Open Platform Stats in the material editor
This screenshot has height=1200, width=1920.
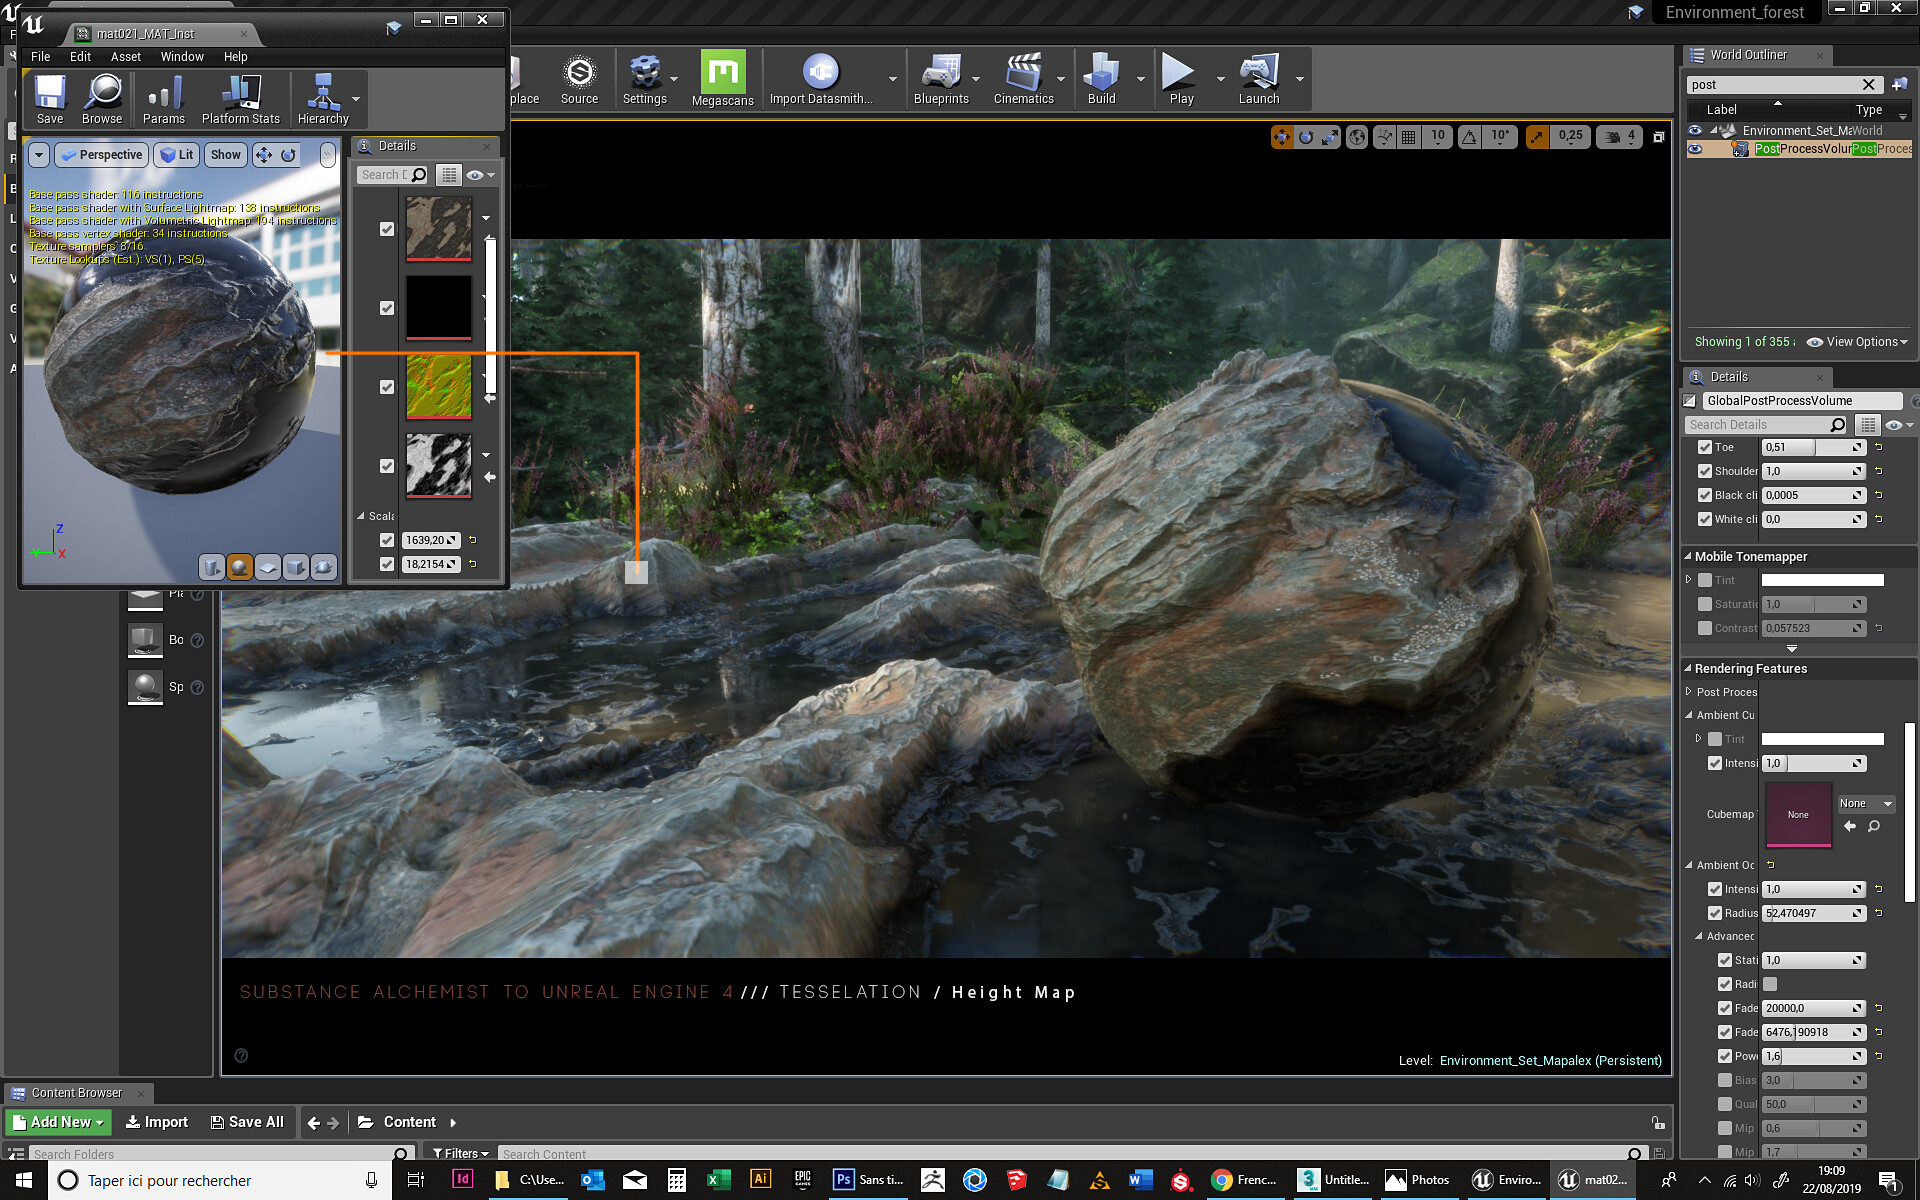click(240, 97)
